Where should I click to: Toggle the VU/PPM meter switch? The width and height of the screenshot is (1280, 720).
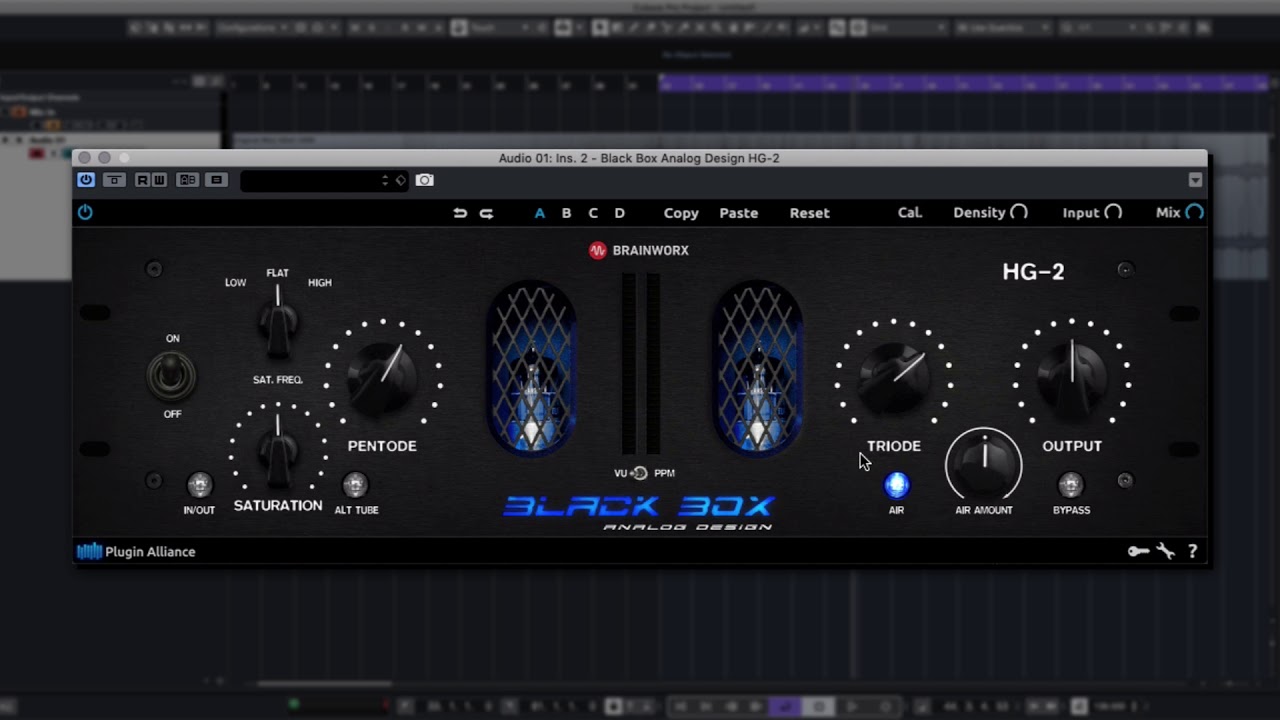click(x=640, y=473)
